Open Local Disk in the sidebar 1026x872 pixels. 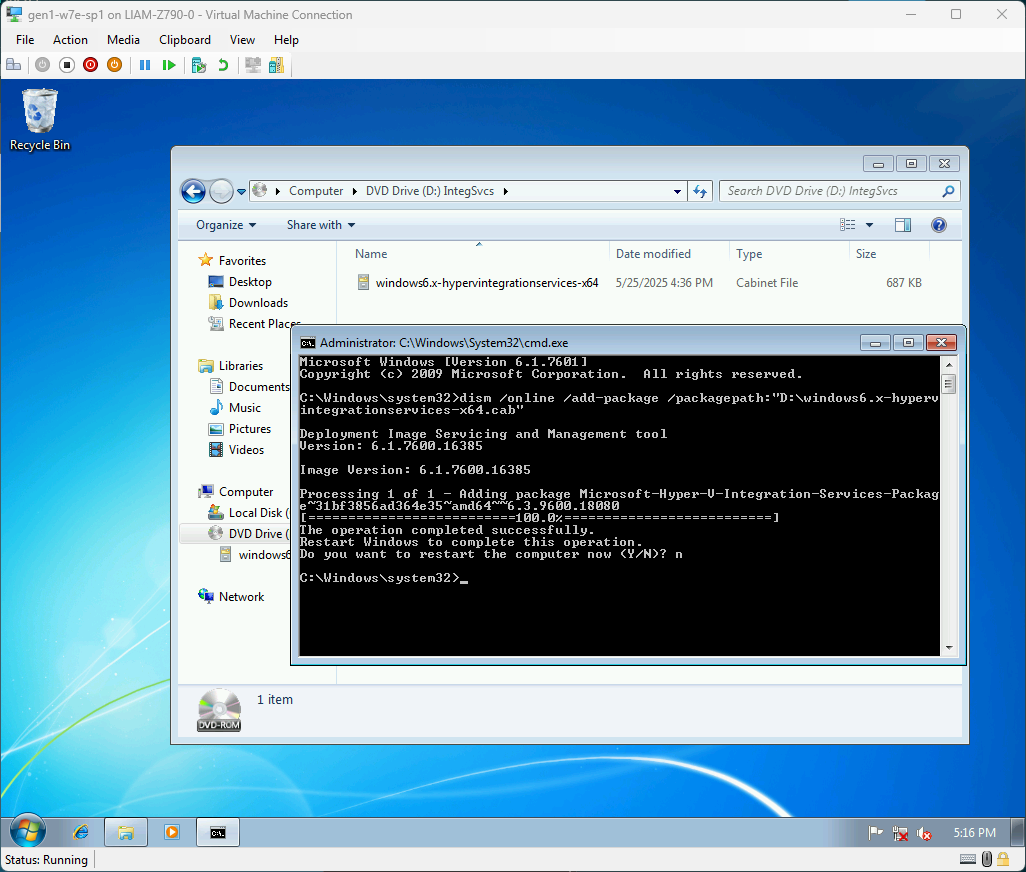255,513
